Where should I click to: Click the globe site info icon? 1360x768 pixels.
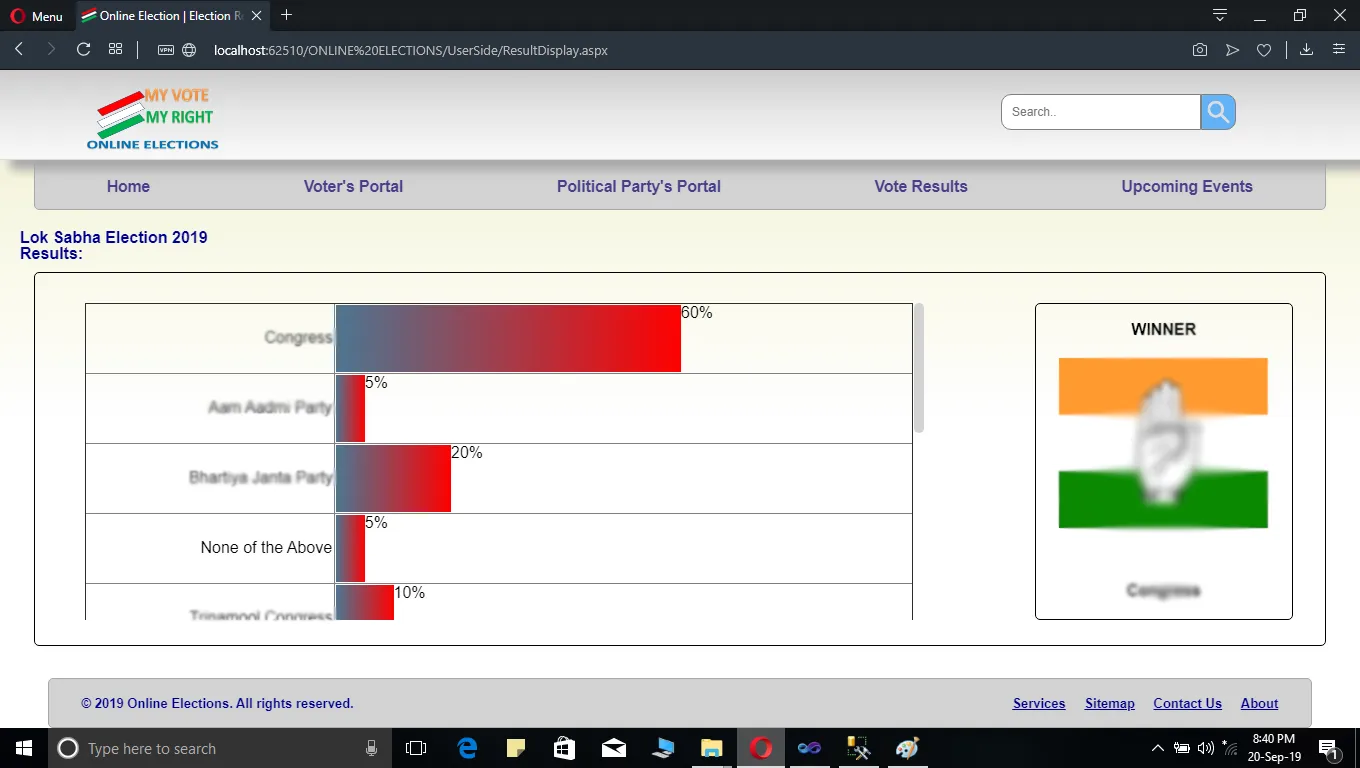point(190,50)
